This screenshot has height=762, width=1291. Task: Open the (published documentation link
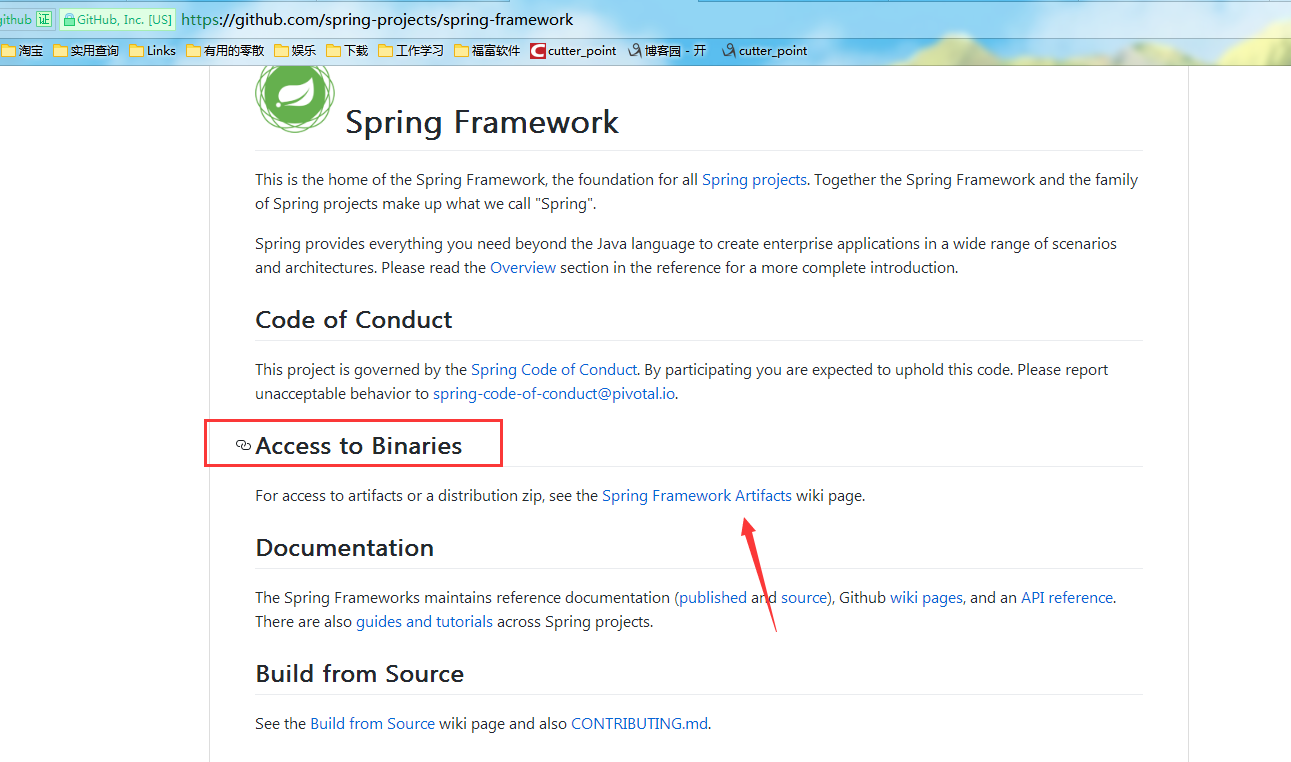point(711,598)
